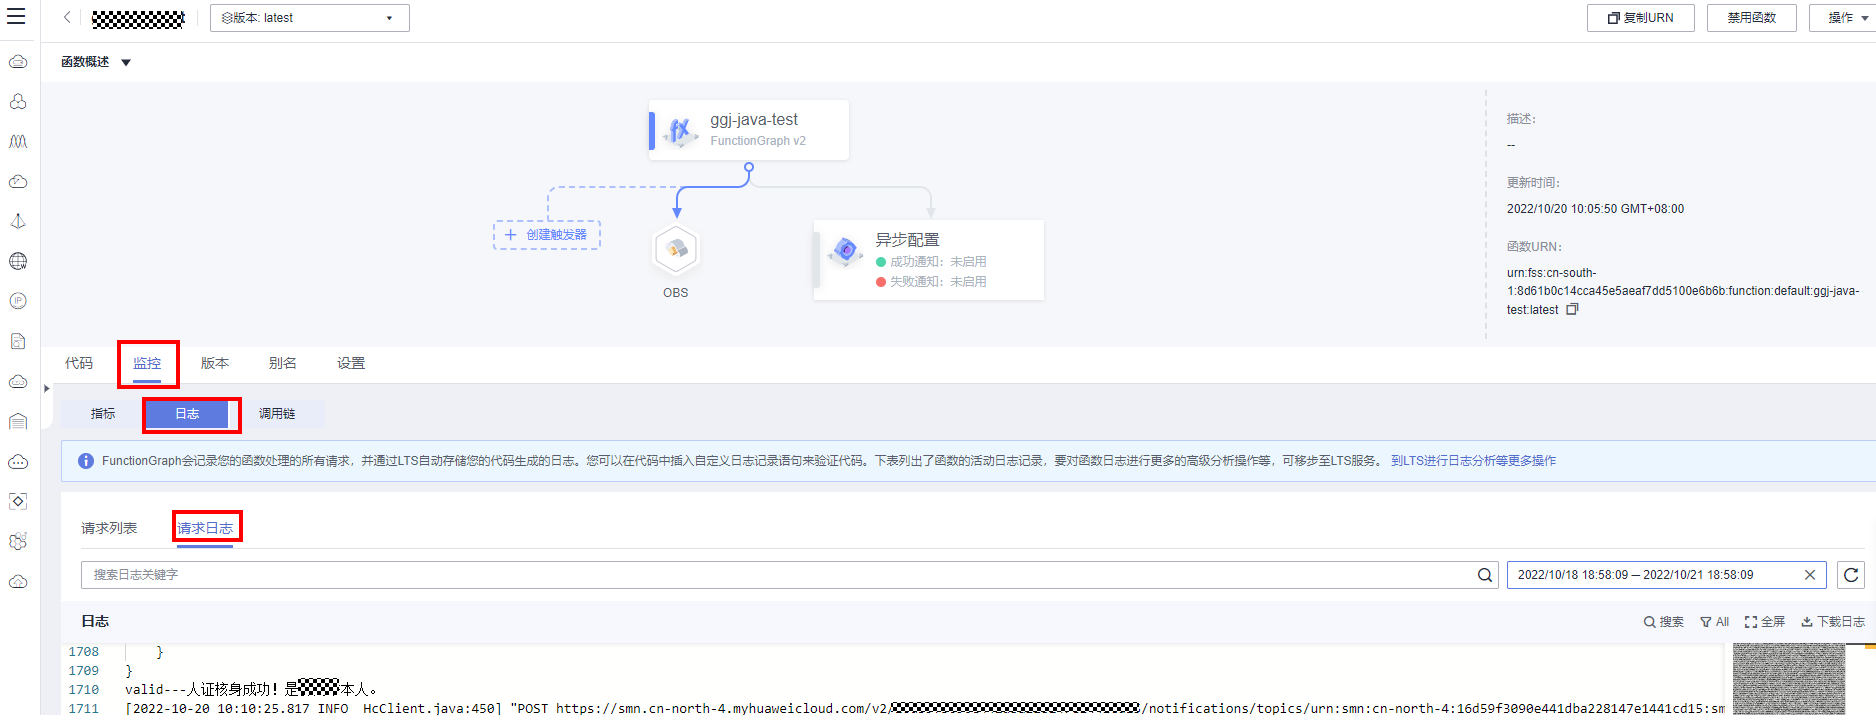The image size is (1876, 715).
Task: Click the cloud with dots sidebar icon
Action: tap(18, 462)
